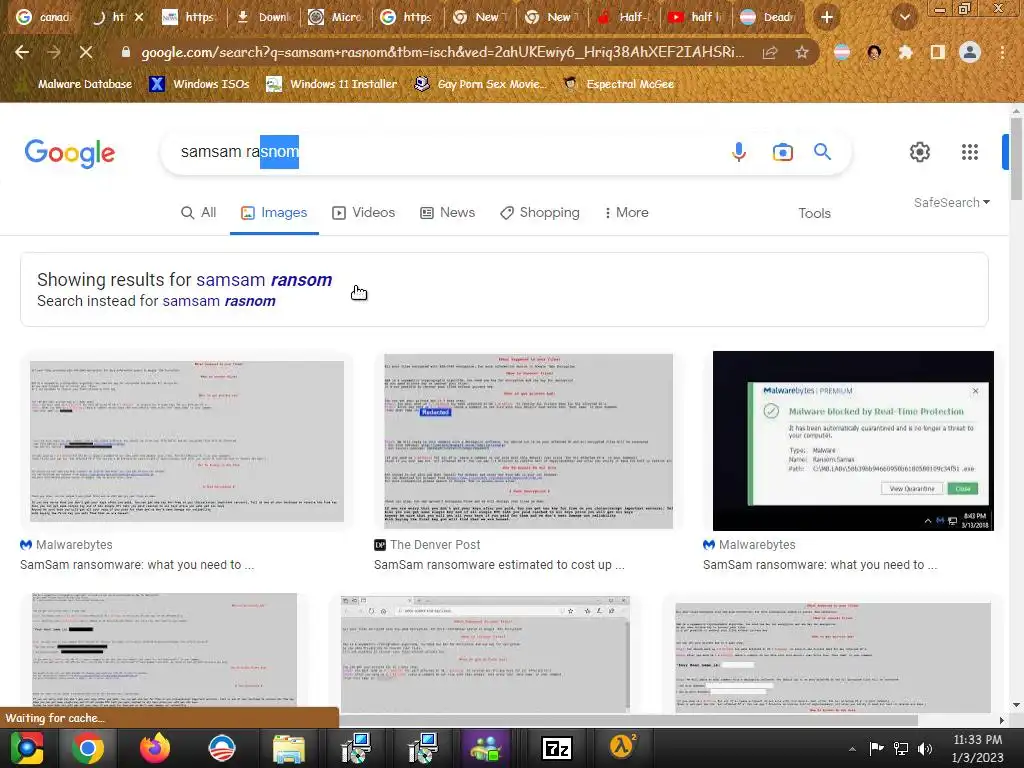This screenshot has width=1024, height=768.
Task: Open the Chrome extensions puzzle icon
Action: pyautogui.click(x=905, y=52)
